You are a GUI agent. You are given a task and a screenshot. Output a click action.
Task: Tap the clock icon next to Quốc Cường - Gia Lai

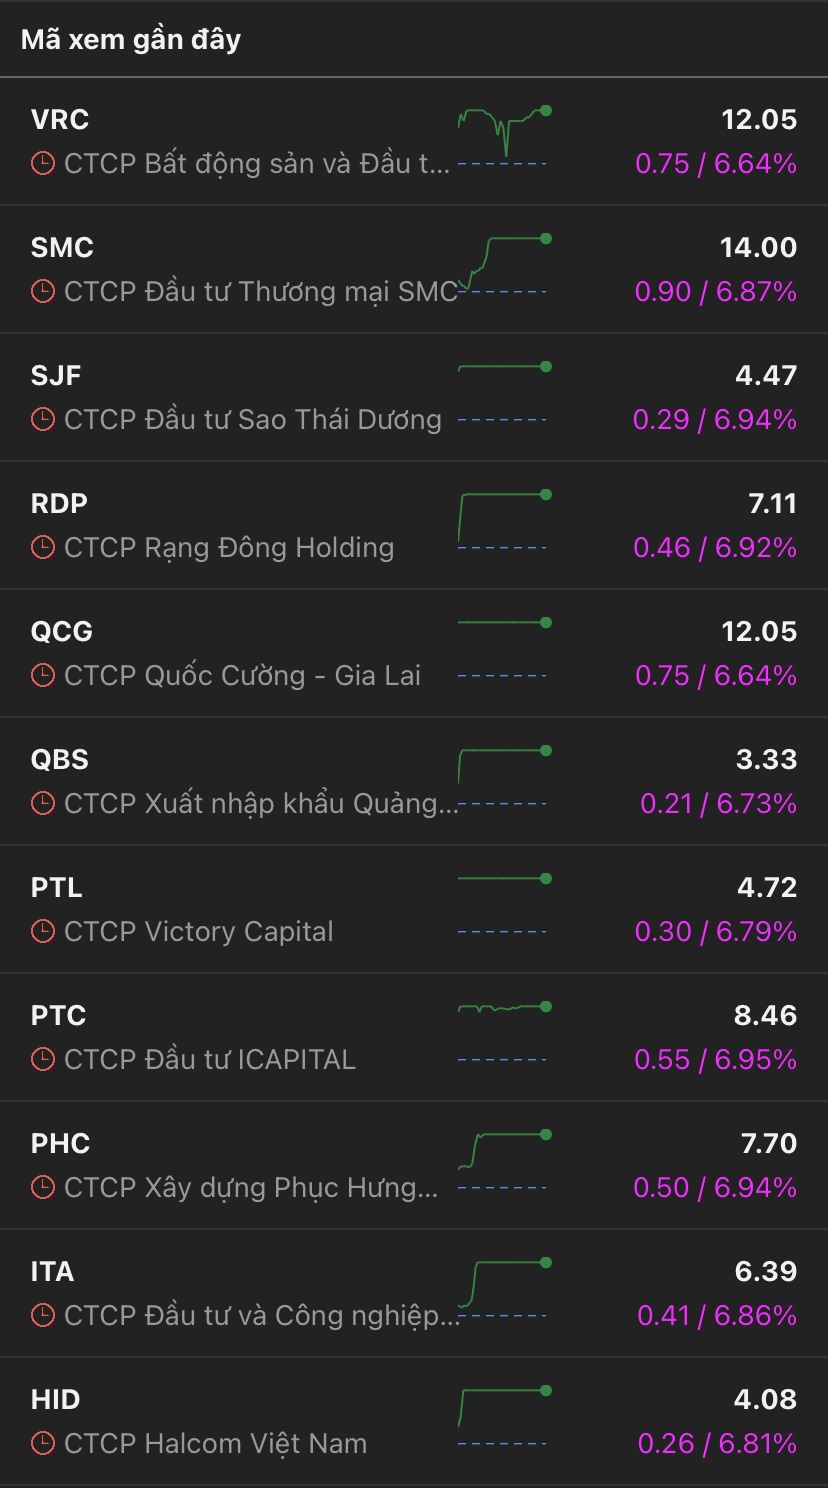pyautogui.click(x=43, y=675)
